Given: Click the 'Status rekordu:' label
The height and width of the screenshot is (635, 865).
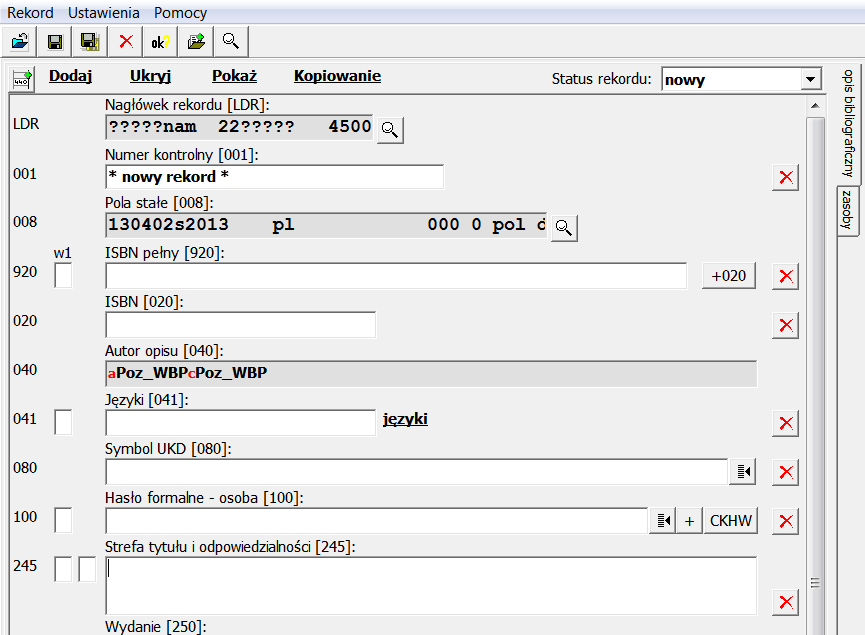Looking at the screenshot, I should (601, 79).
